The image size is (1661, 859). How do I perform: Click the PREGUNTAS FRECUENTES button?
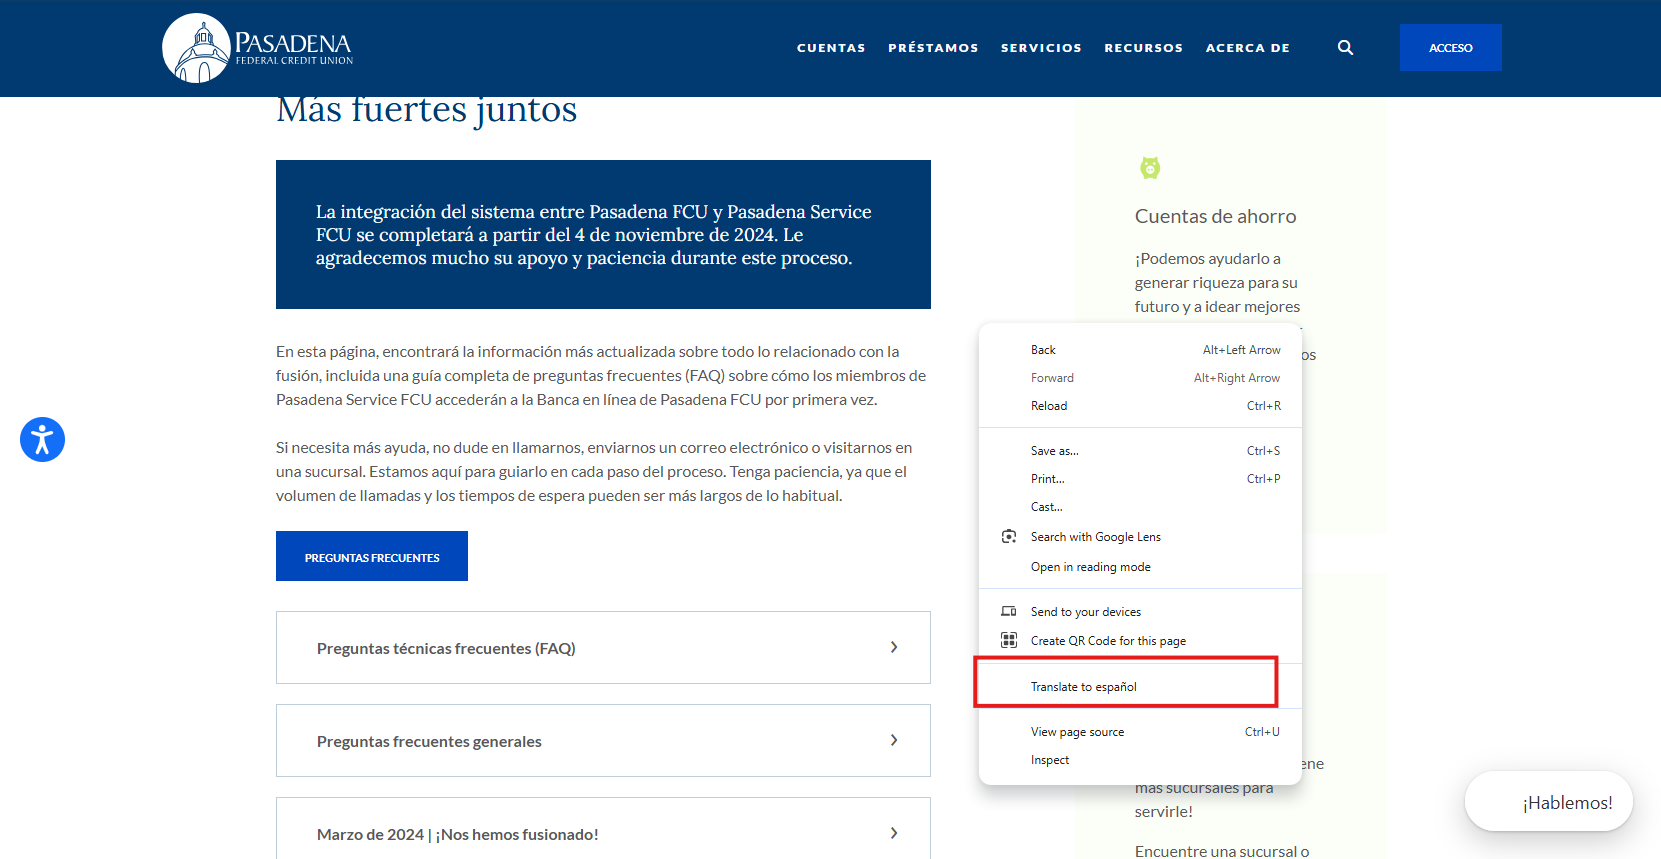[x=372, y=556]
